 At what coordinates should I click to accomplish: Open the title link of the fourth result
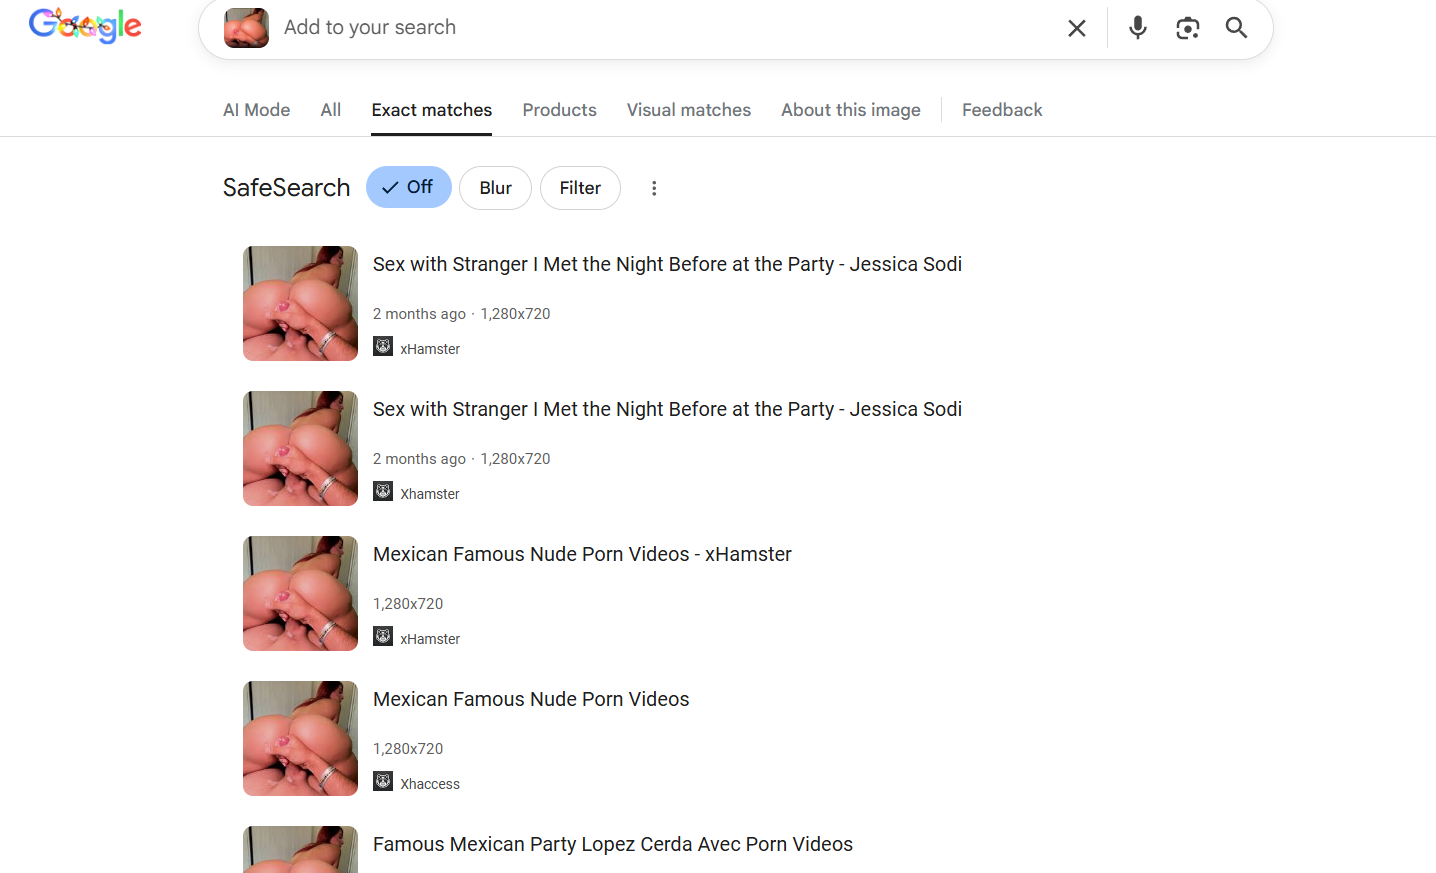(x=531, y=699)
